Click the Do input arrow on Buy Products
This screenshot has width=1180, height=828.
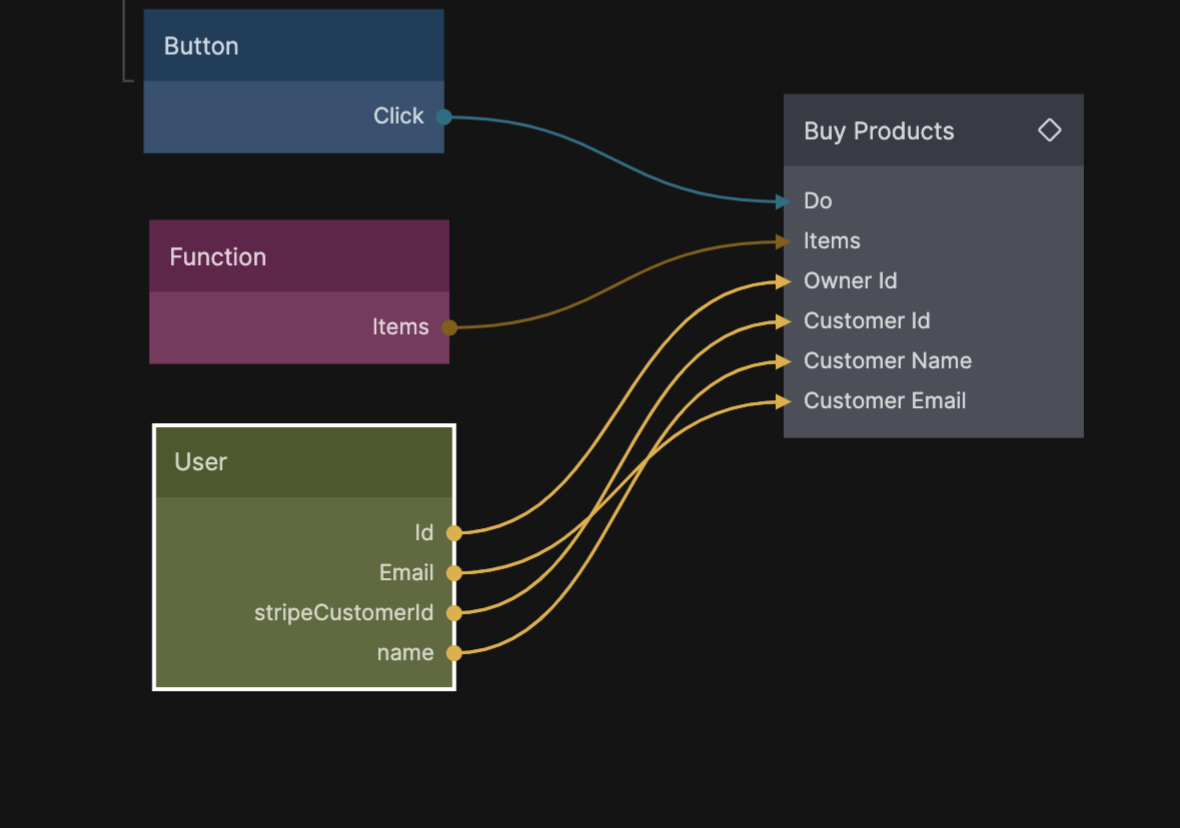[783, 202]
